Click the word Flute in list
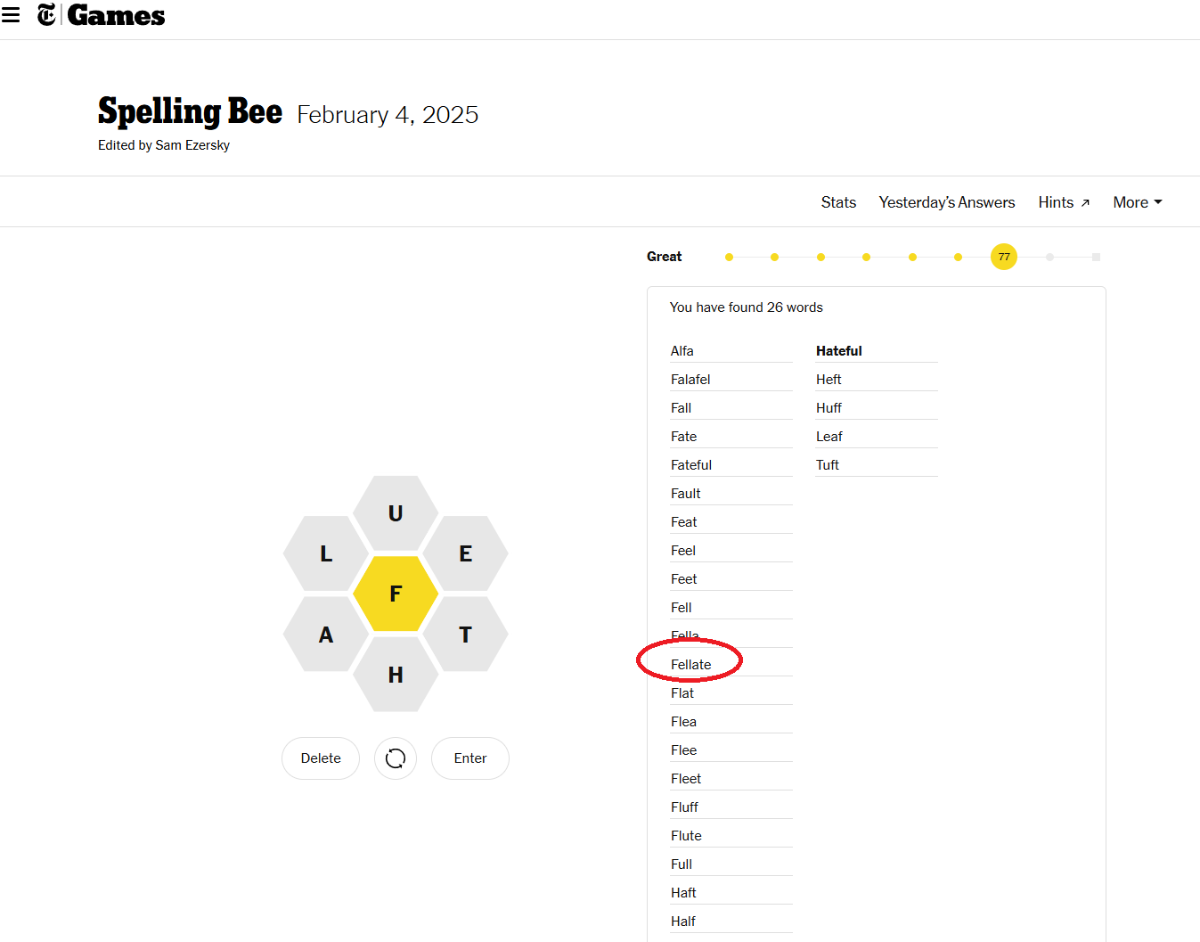This screenshot has width=1200, height=942. (x=686, y=836)
